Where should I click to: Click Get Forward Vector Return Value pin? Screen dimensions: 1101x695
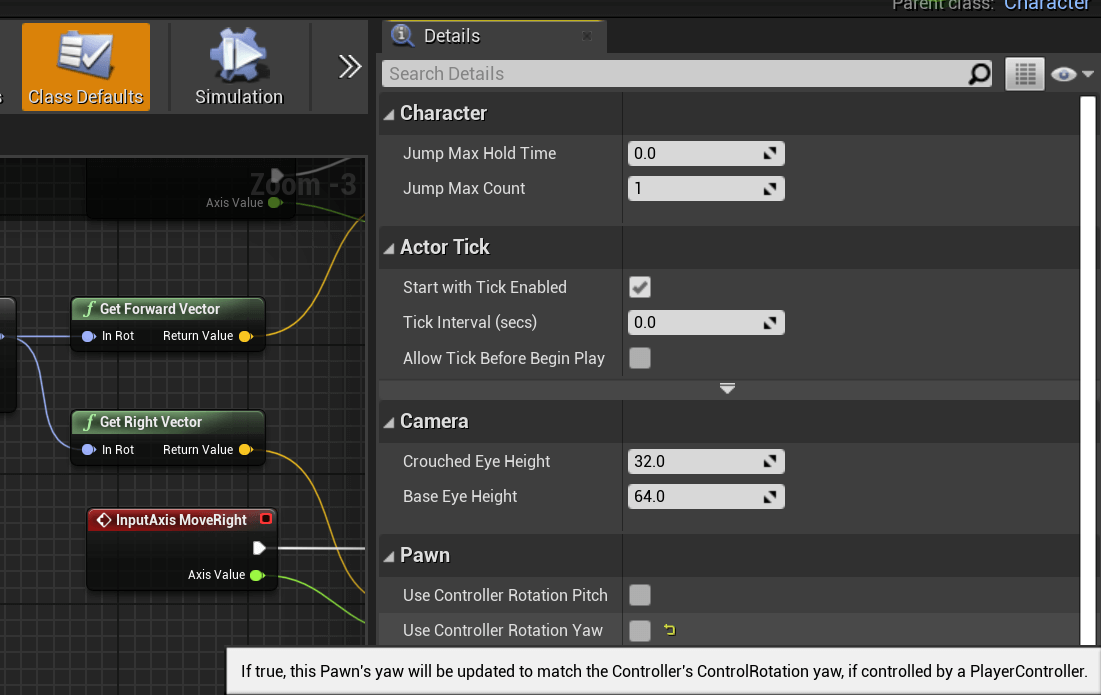click(x=245, y=336)
